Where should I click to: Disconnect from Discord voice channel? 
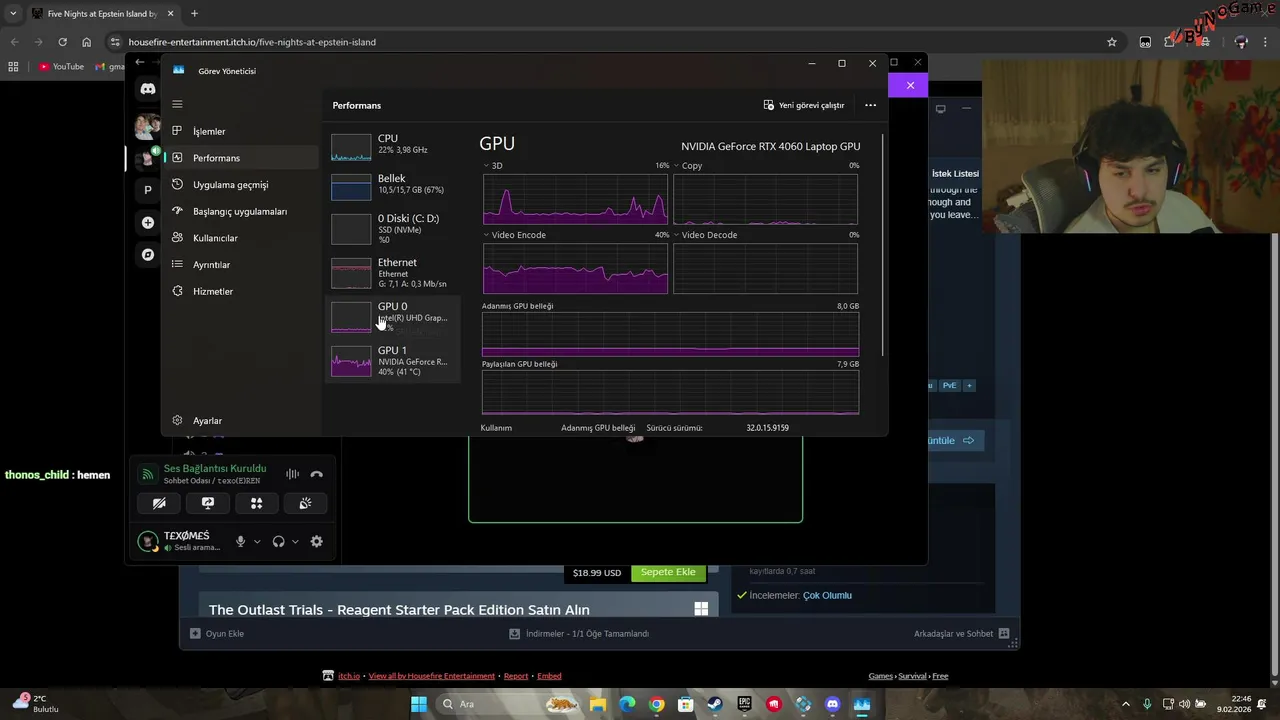tap(316, 474)
